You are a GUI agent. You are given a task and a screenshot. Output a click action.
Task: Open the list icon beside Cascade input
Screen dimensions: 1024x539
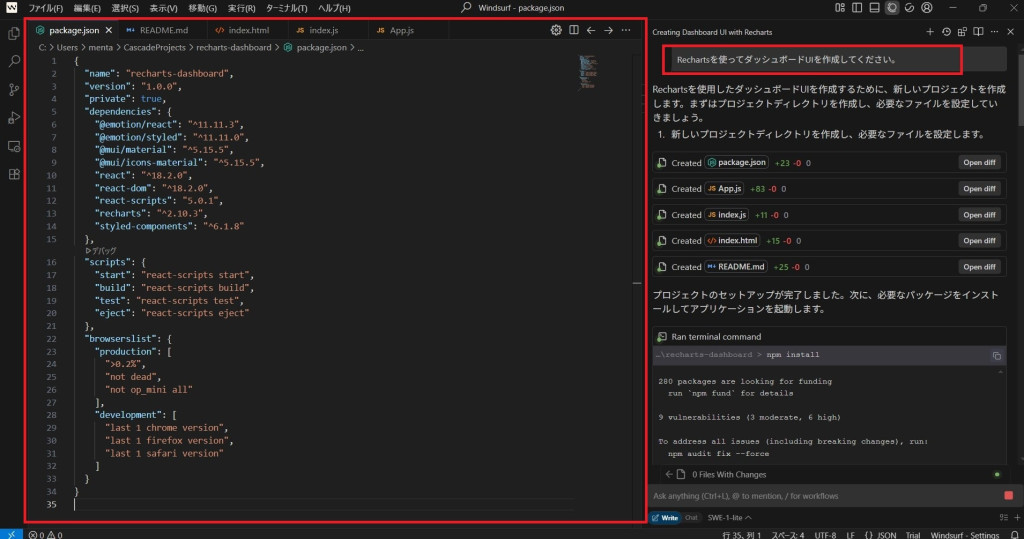click(x=1004, y=517)
